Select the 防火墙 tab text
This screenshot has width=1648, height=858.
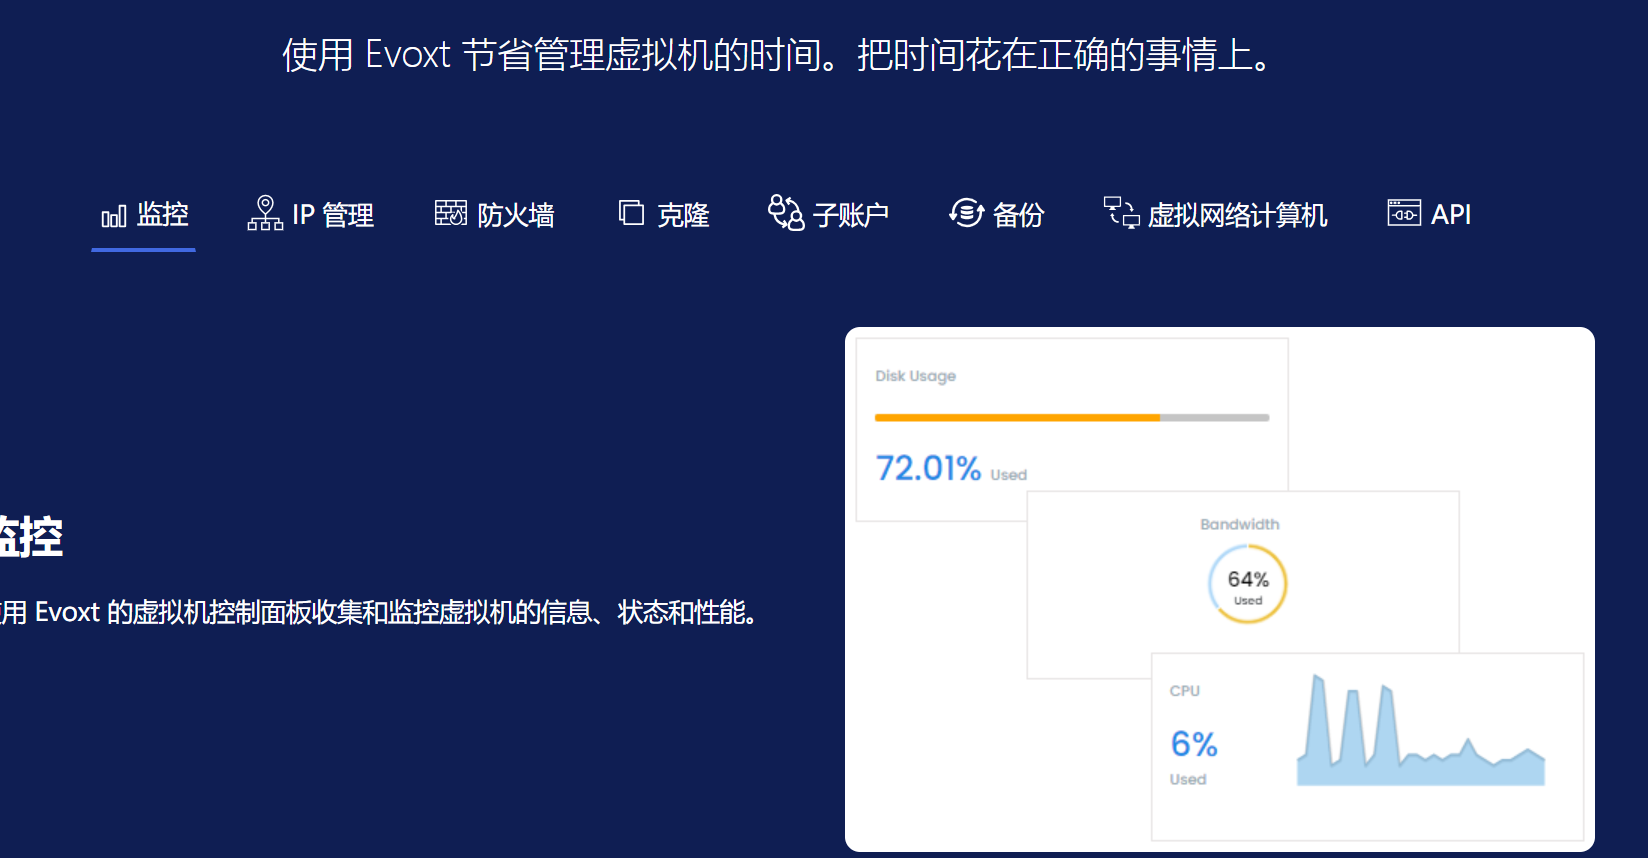(516, 215)
